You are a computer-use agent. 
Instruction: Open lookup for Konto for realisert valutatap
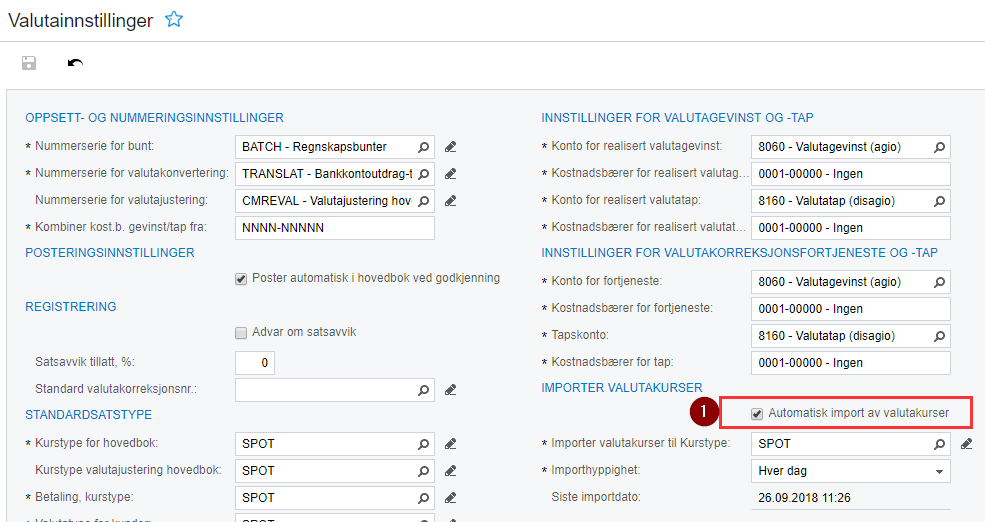pos(940,201)
